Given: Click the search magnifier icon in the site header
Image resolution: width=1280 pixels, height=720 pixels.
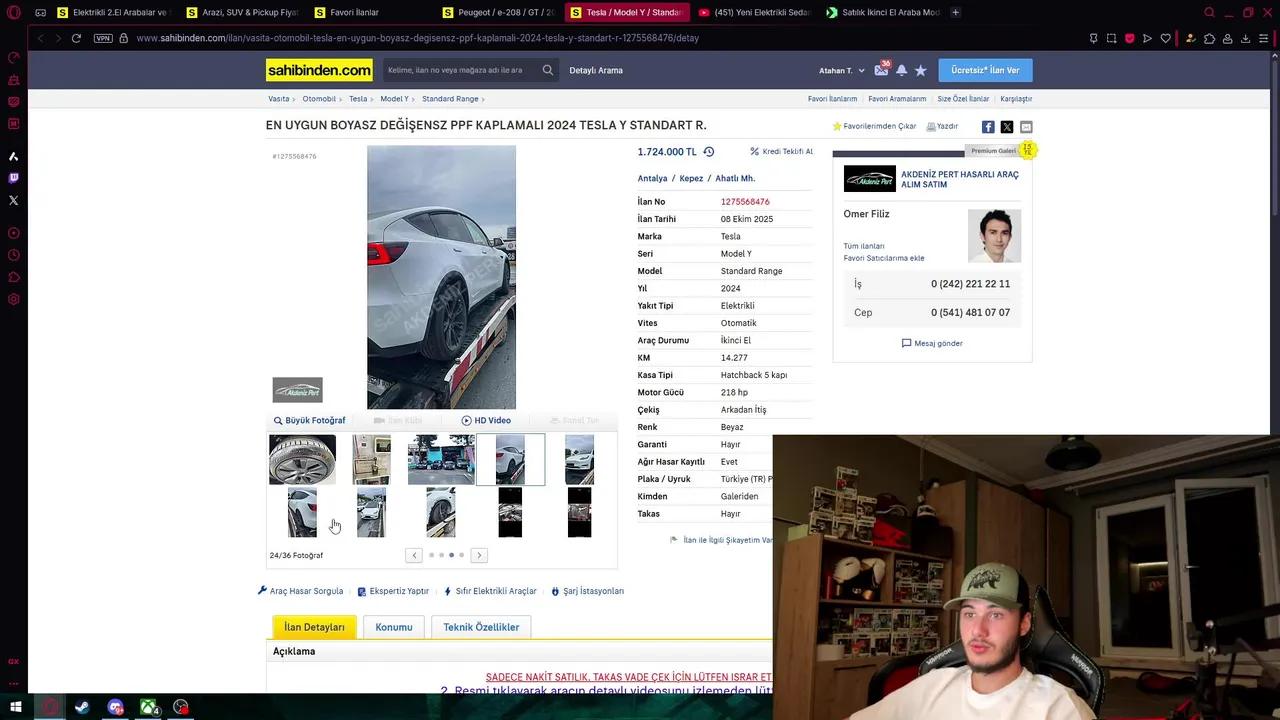Looking at the screenshot, I should point(548,70).
